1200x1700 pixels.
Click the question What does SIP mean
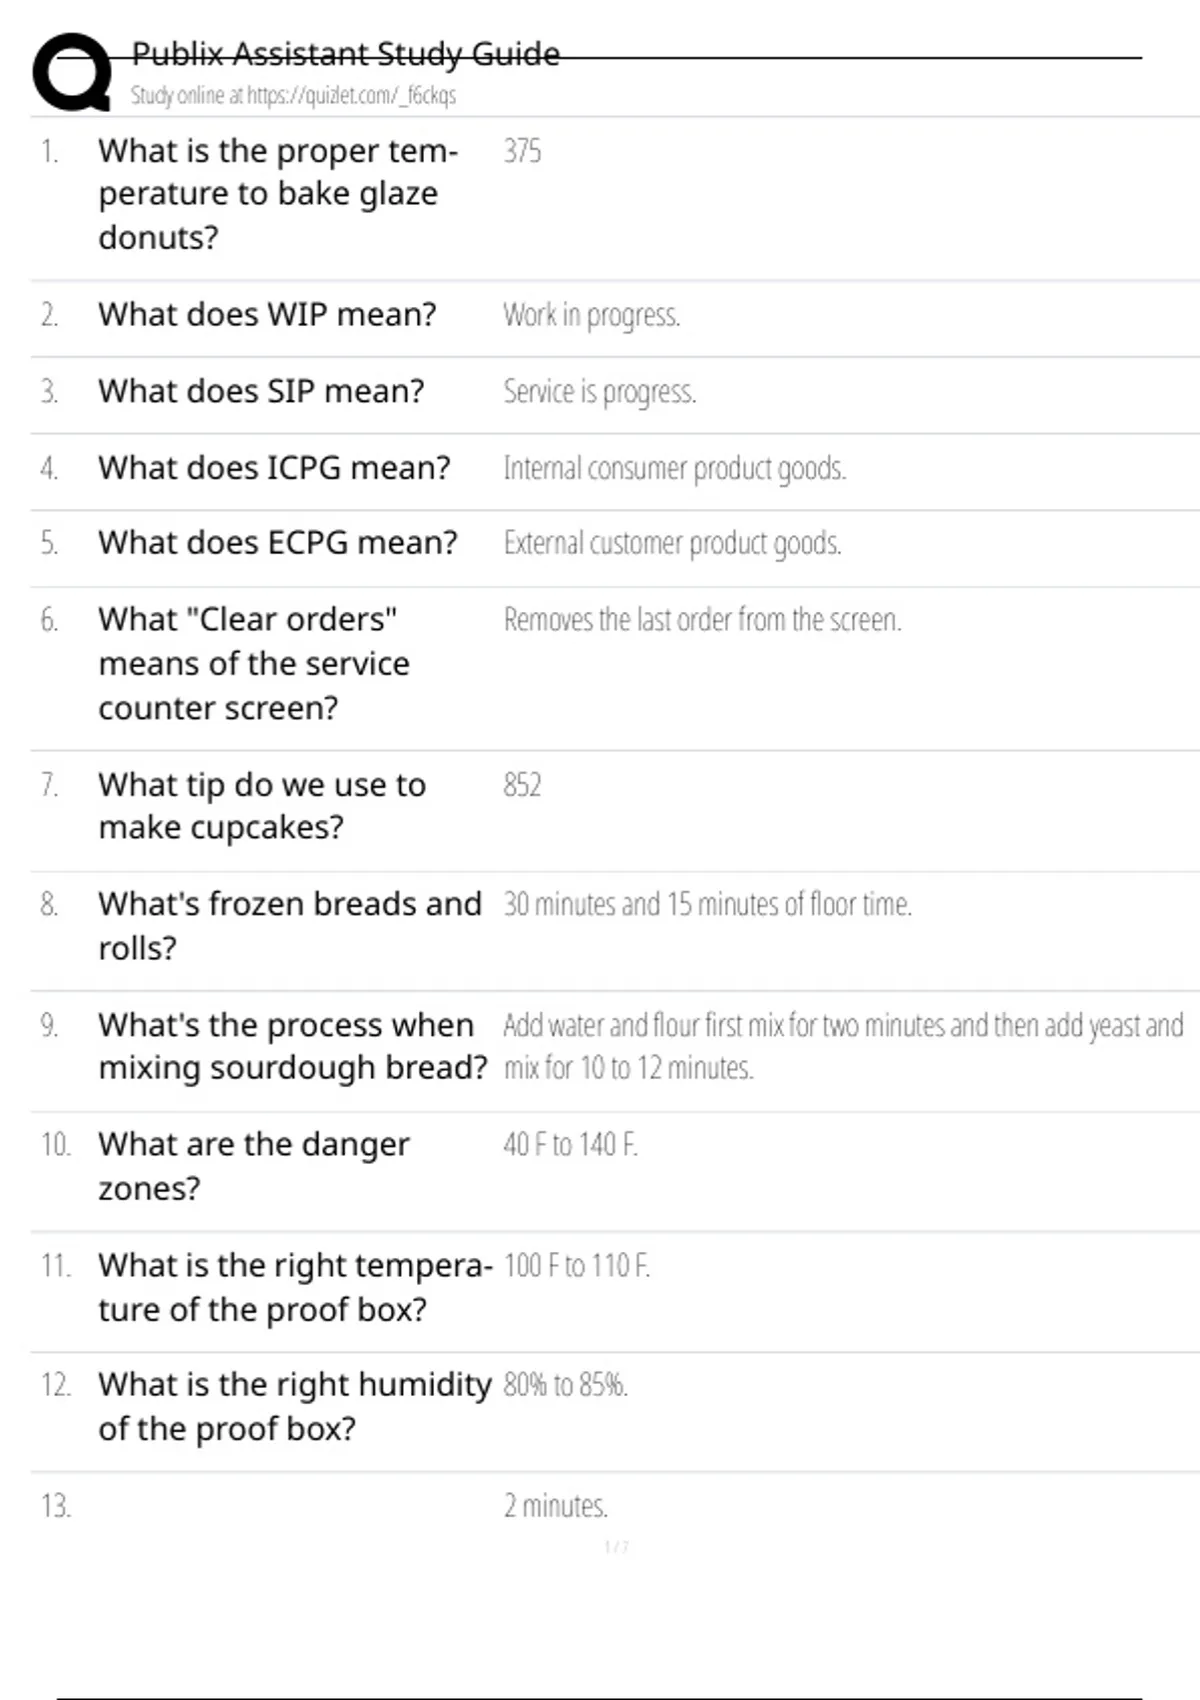[x=261, y=391]
